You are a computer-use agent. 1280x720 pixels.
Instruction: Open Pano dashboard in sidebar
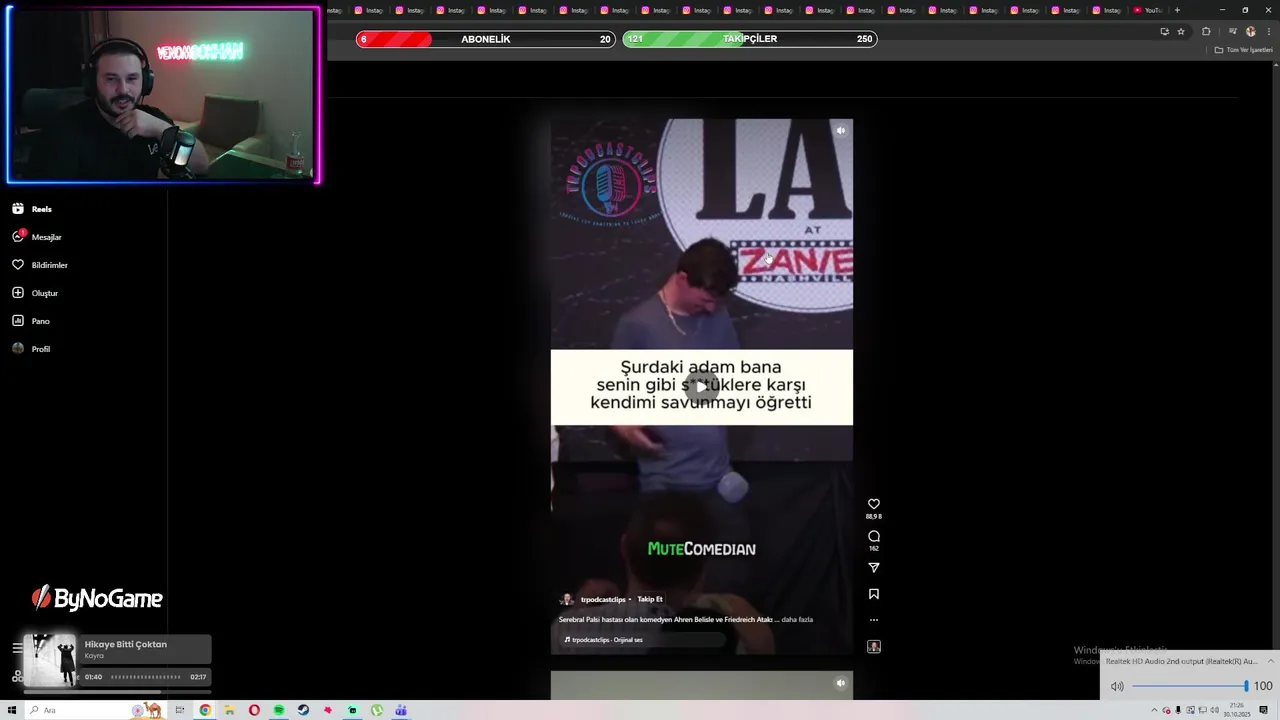pyautogui.click(x=31, y=321)
